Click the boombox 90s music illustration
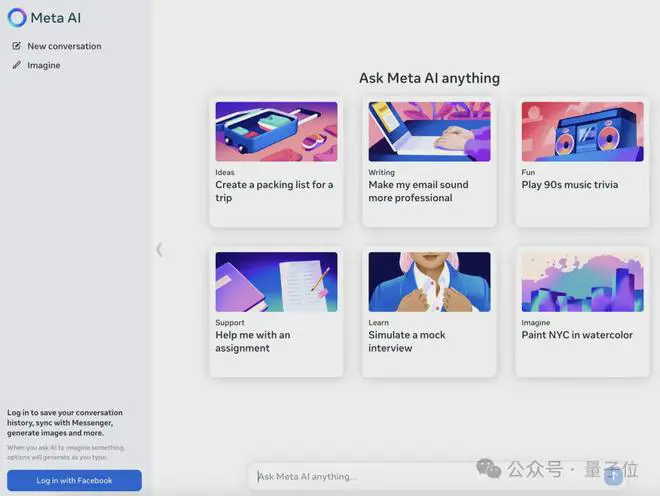Viewport: 660px width, 496px height. tap(582, 131)
